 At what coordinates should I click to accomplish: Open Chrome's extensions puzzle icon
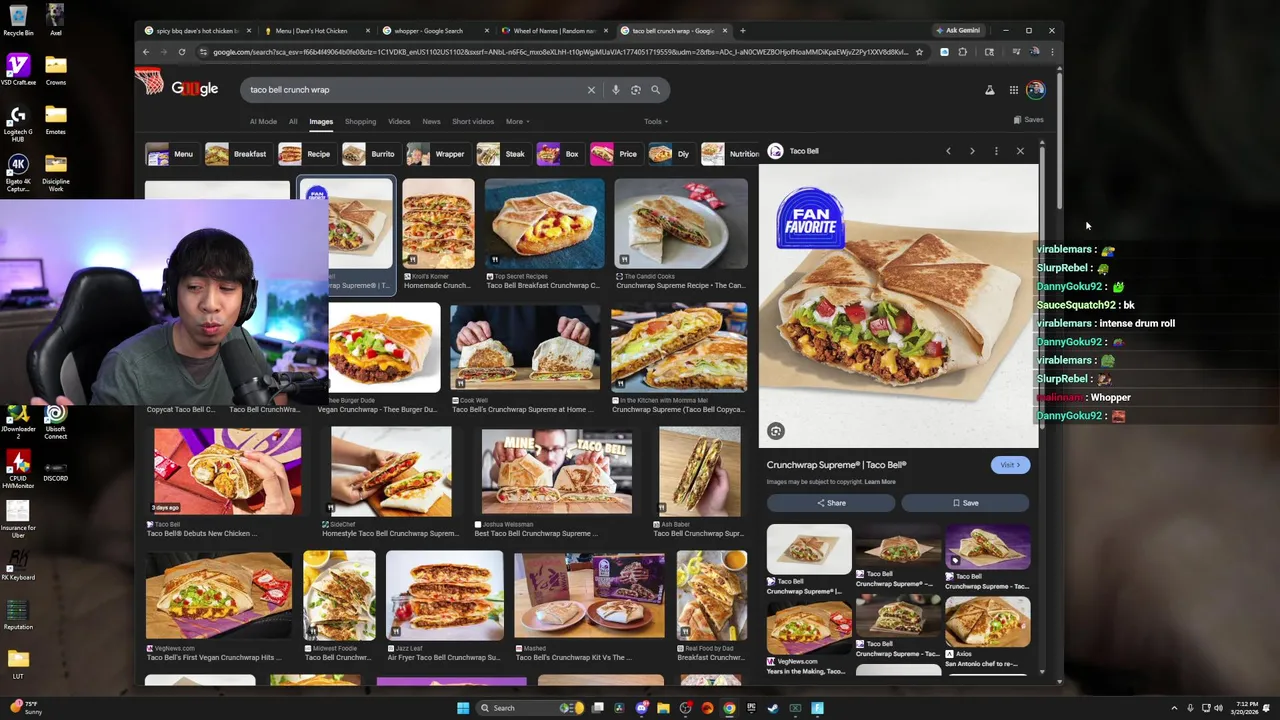(963, 52)
